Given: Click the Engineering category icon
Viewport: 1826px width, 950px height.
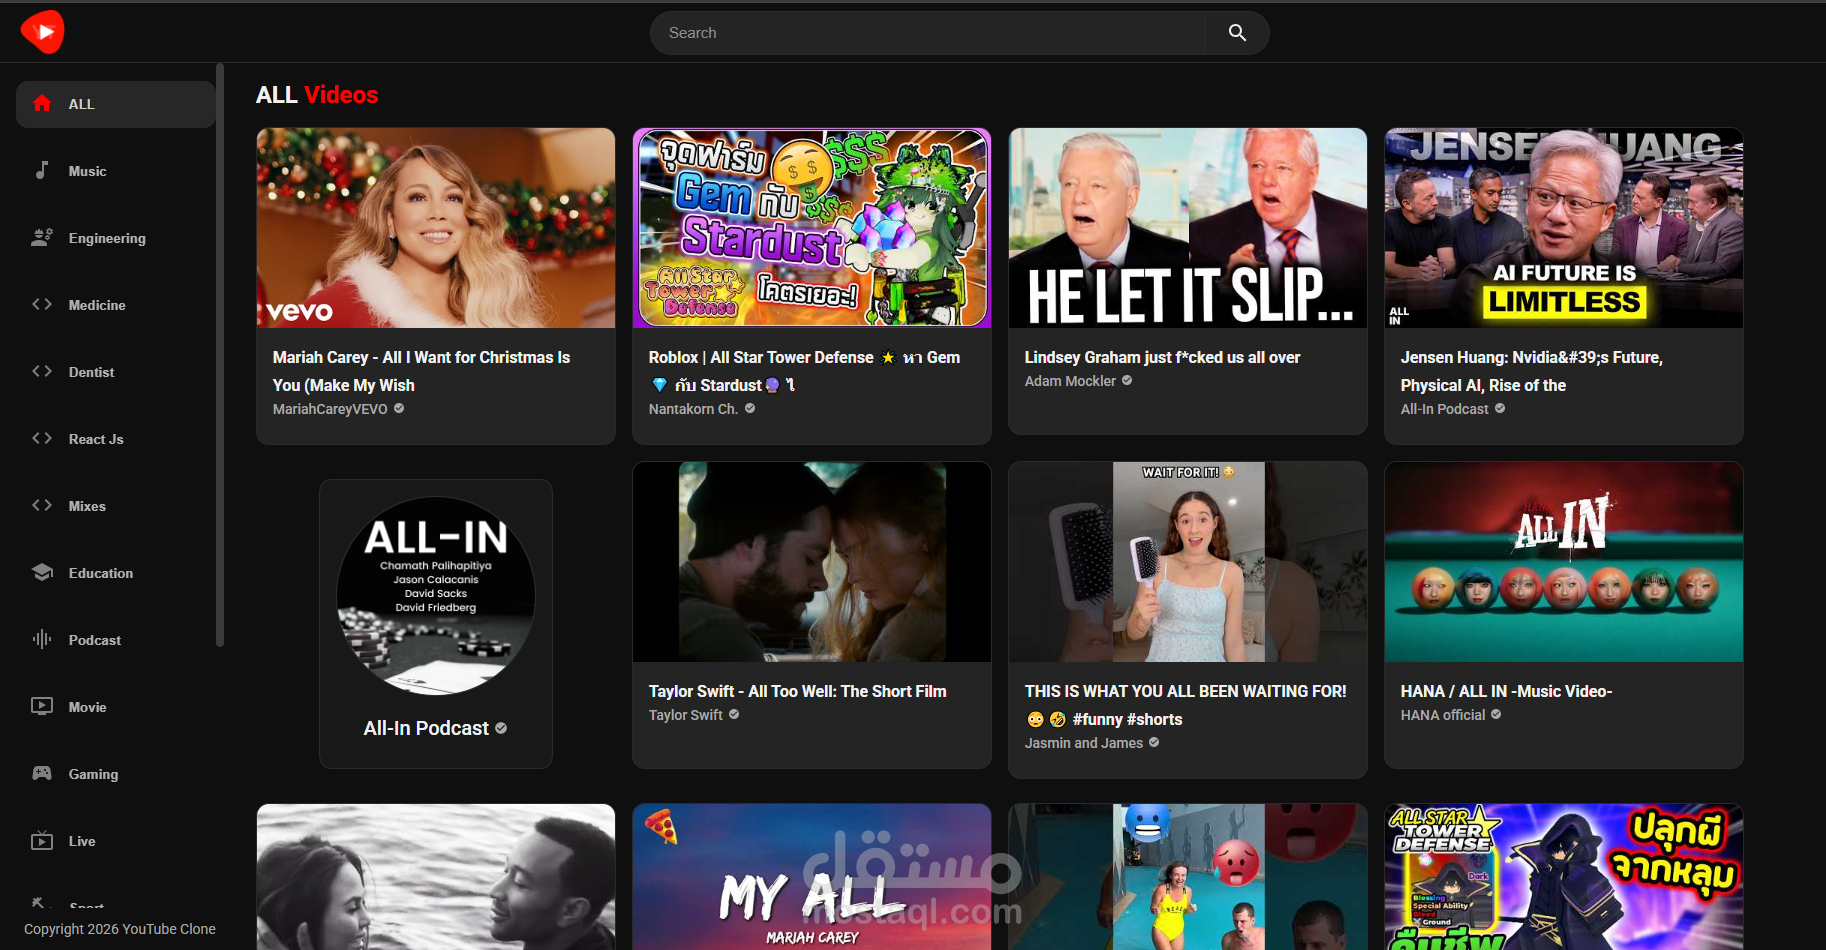Looking at the screenshot, I should pos(42,238).
